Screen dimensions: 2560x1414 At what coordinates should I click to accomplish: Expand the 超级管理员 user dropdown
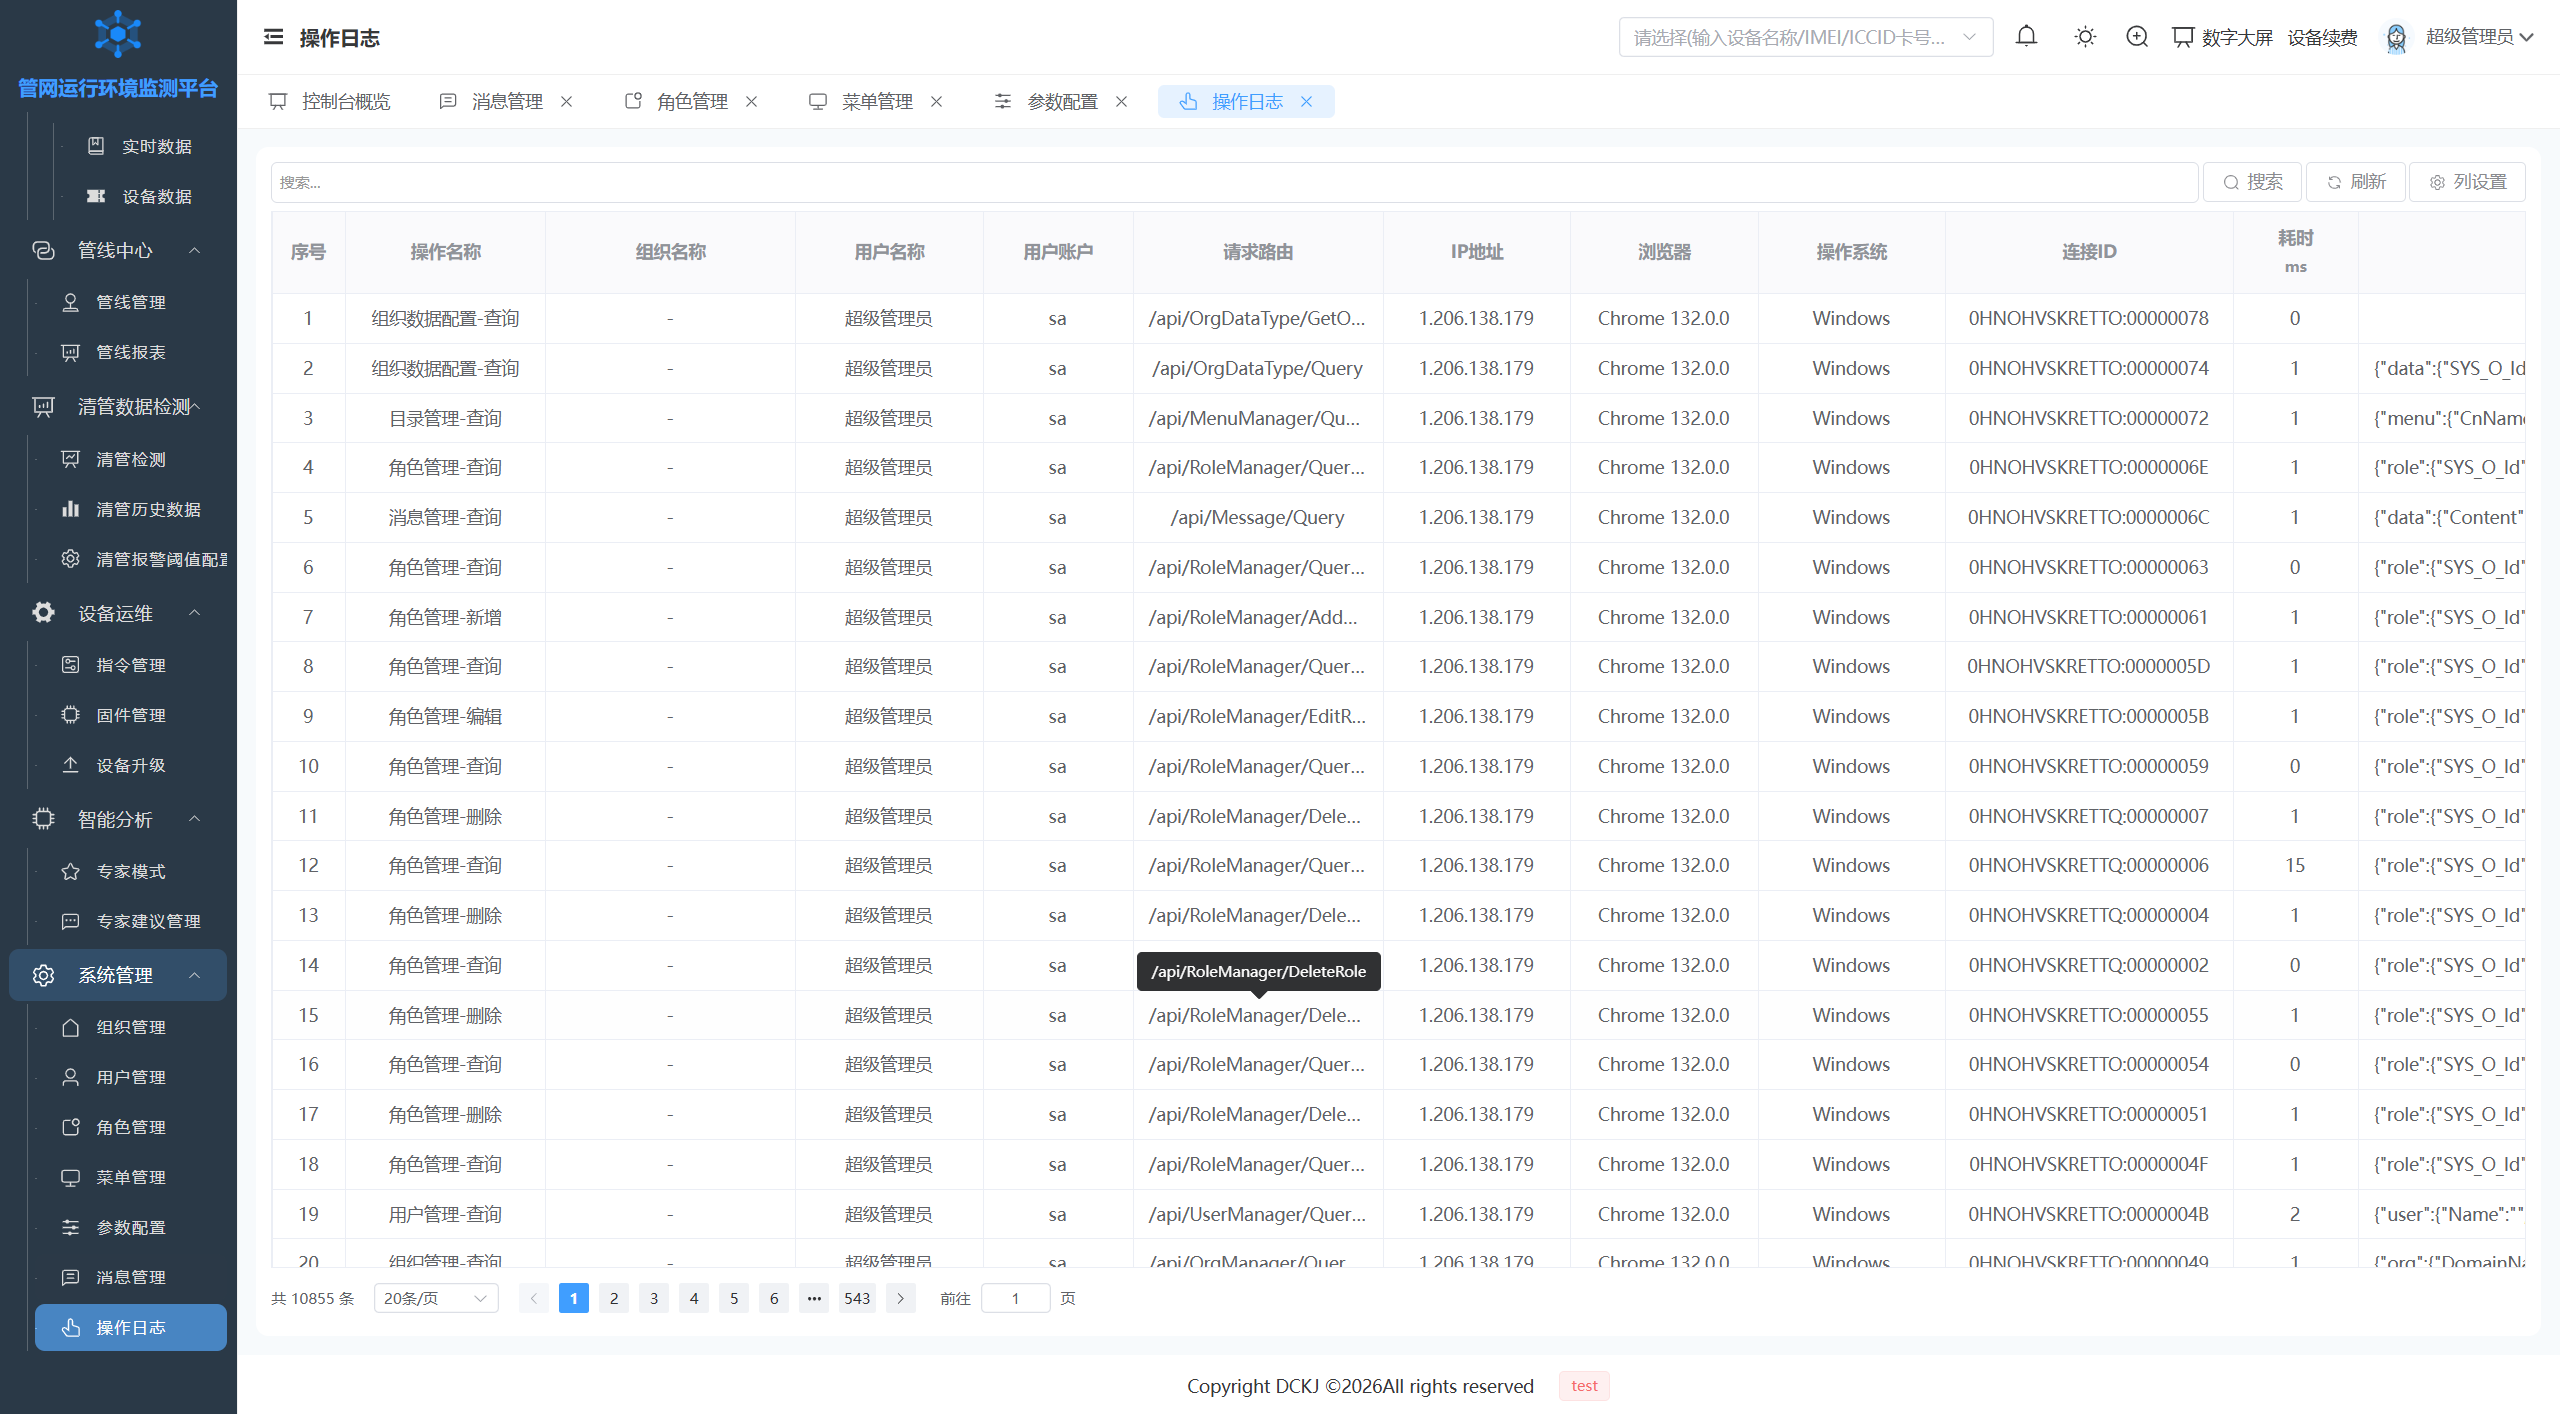(2479, 37)
